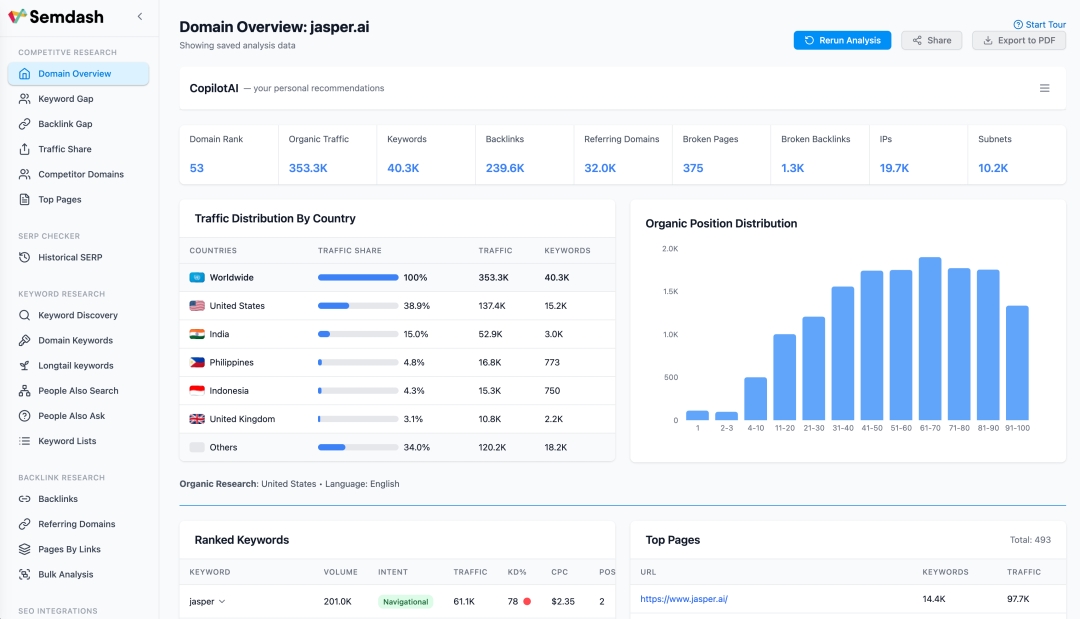Click the Worldwide traffic share bar
Screen dimensions: 1080x619
[x=357, y=277]
